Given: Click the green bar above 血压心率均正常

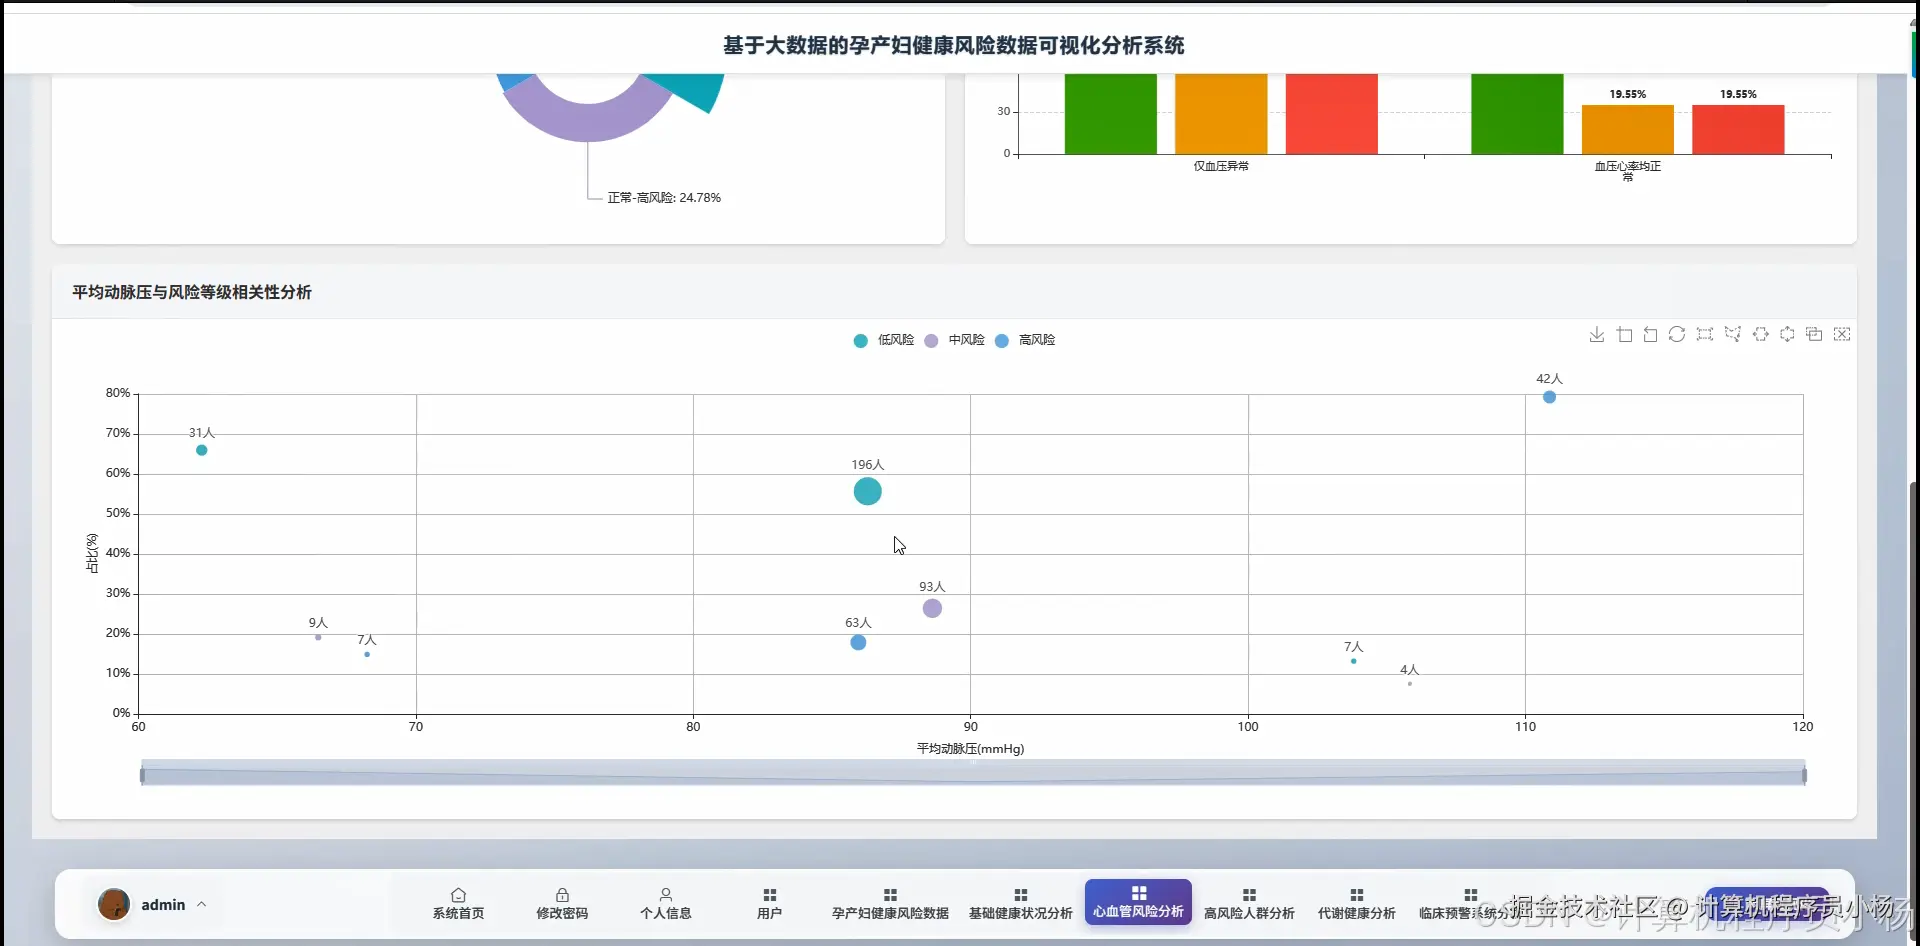Looking at the screenshot, I should tap(1517, 113).
